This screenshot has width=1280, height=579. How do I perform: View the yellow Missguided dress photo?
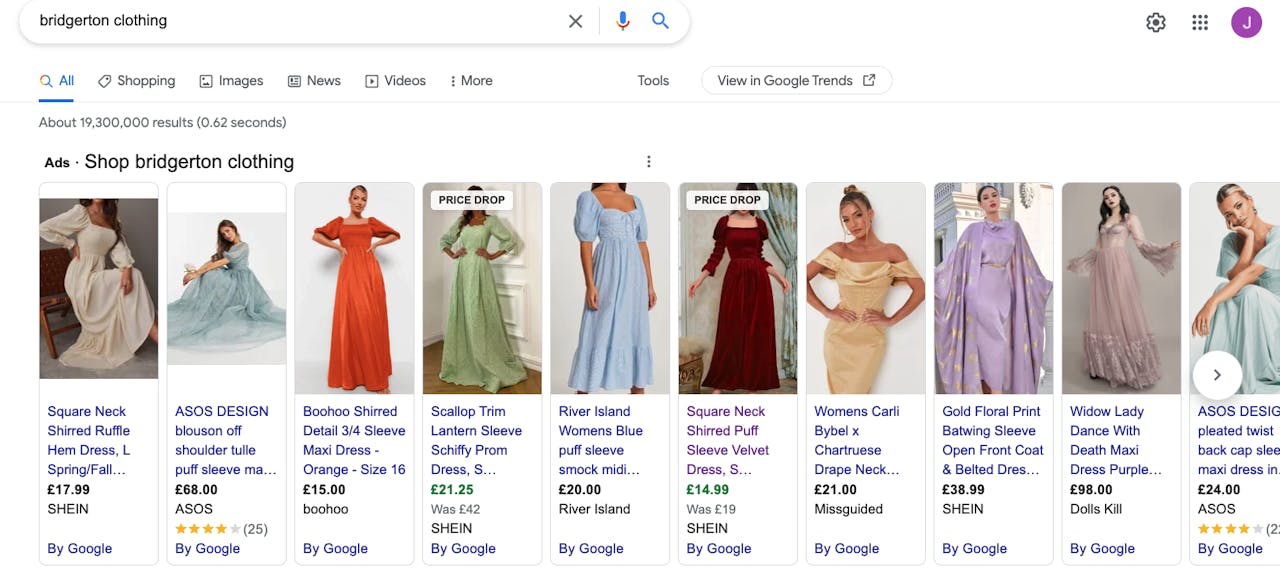click(x=866, y=288)
